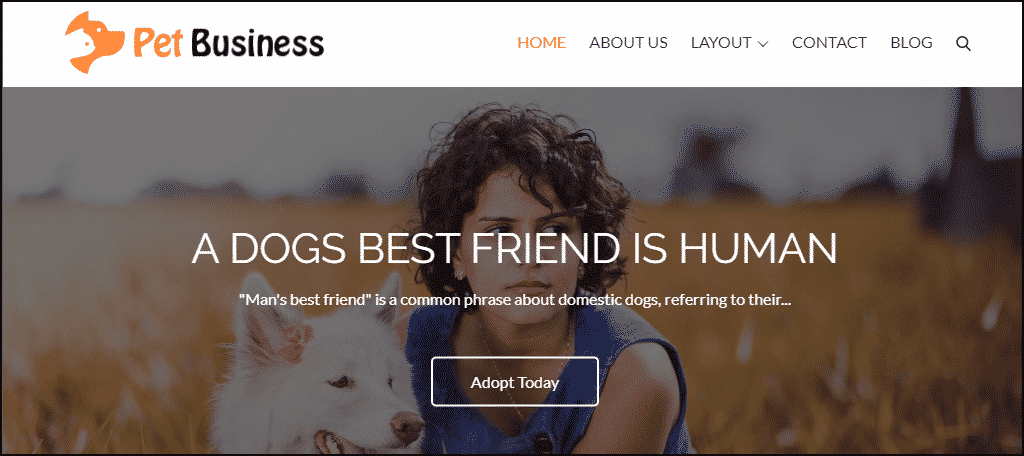Open the ABOUT US page
1024x456 pixels.
pyautogui.click(x=628, y=43)
